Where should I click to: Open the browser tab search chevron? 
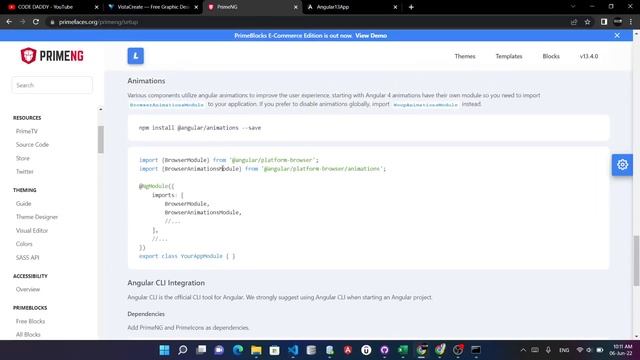573,7
